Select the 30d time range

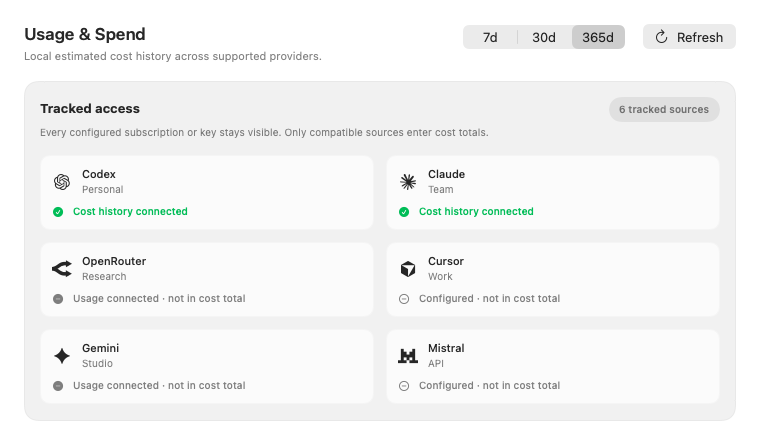[544, 37]
